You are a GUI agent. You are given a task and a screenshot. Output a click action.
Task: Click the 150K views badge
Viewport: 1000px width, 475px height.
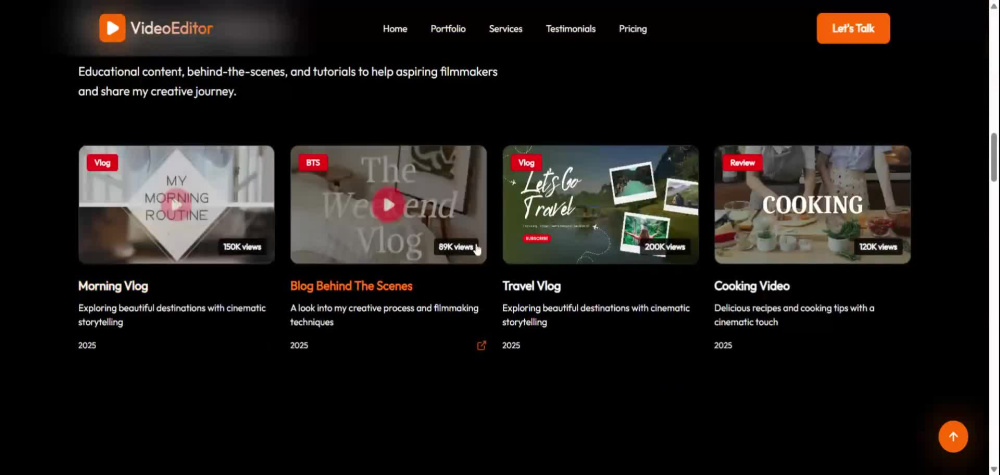(x=242, y=247)
